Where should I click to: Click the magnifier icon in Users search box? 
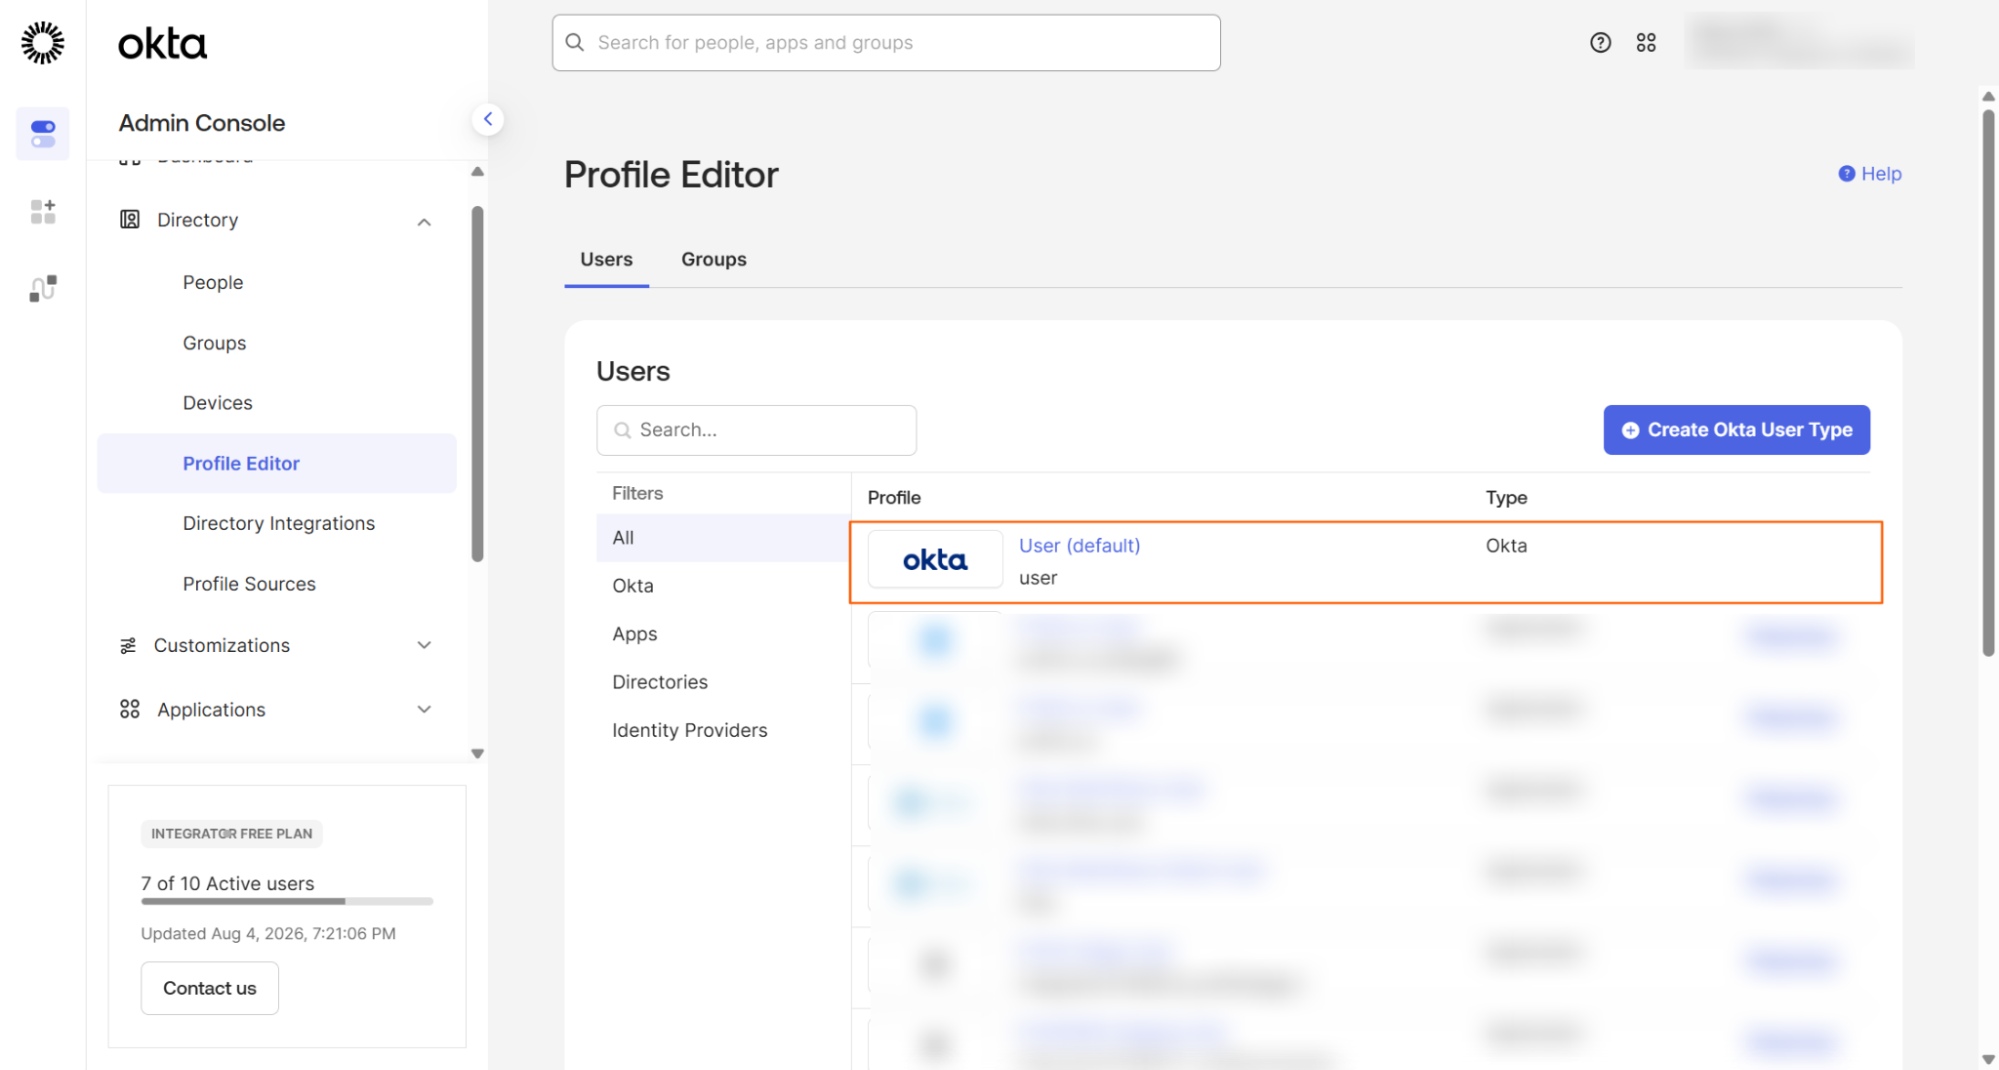622,430
